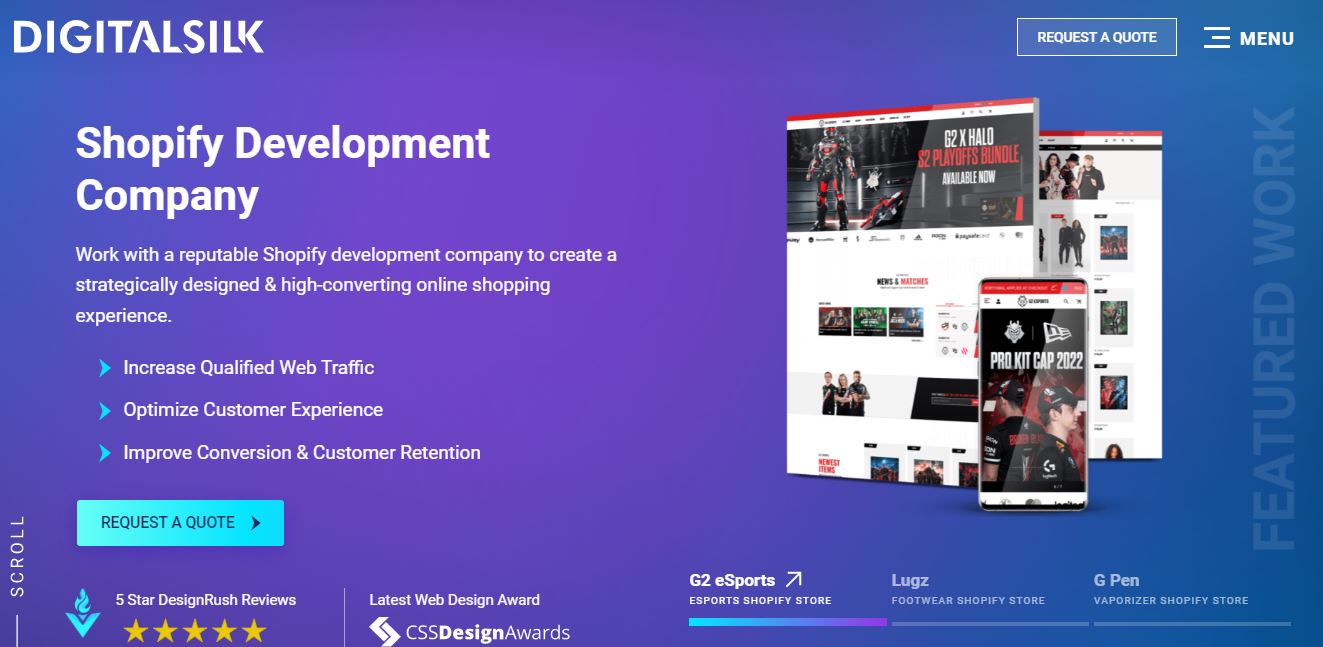Image resolution: width=1323 pixels, height=647 pixels.
Task: Click the Increase Qualified Web Traffic bullet
Action: pos(236,368)
